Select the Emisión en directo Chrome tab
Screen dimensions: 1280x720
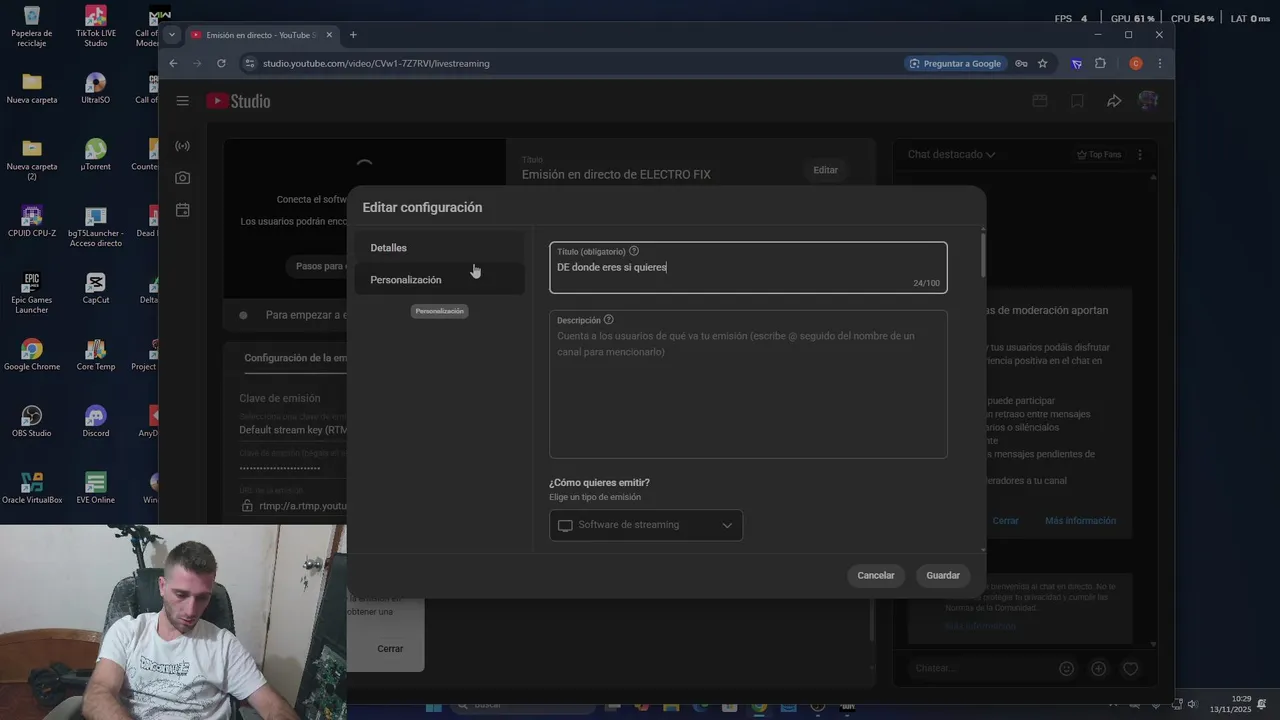pyautogui.click(x=262, y=35)
